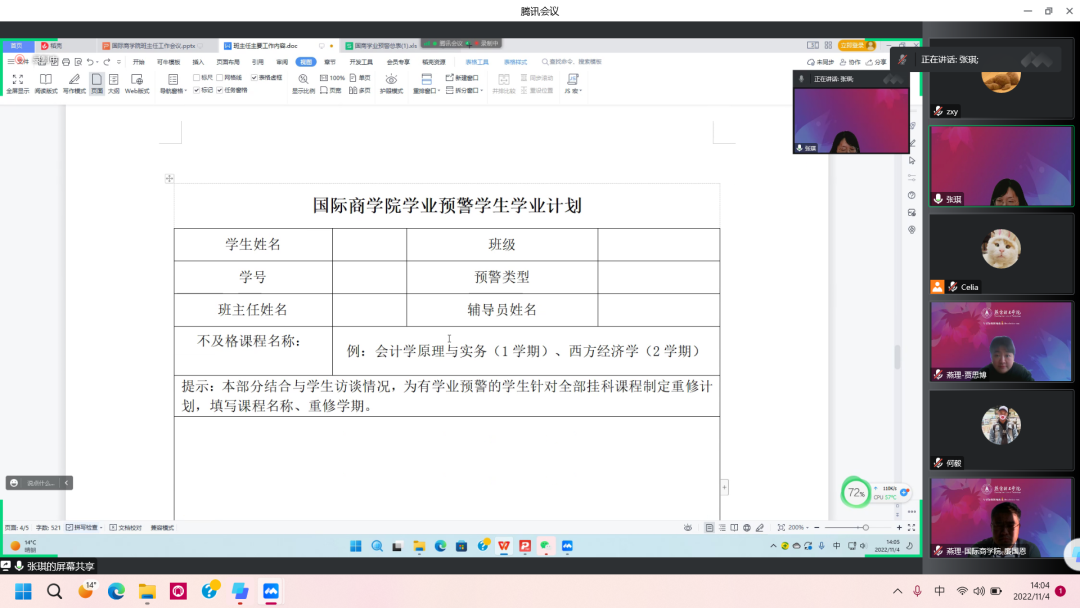Toggle the 网格线 gridlines checkbox
Image resolution: width=1080 pixels, height=608 pixels.
tap(220, 77)
